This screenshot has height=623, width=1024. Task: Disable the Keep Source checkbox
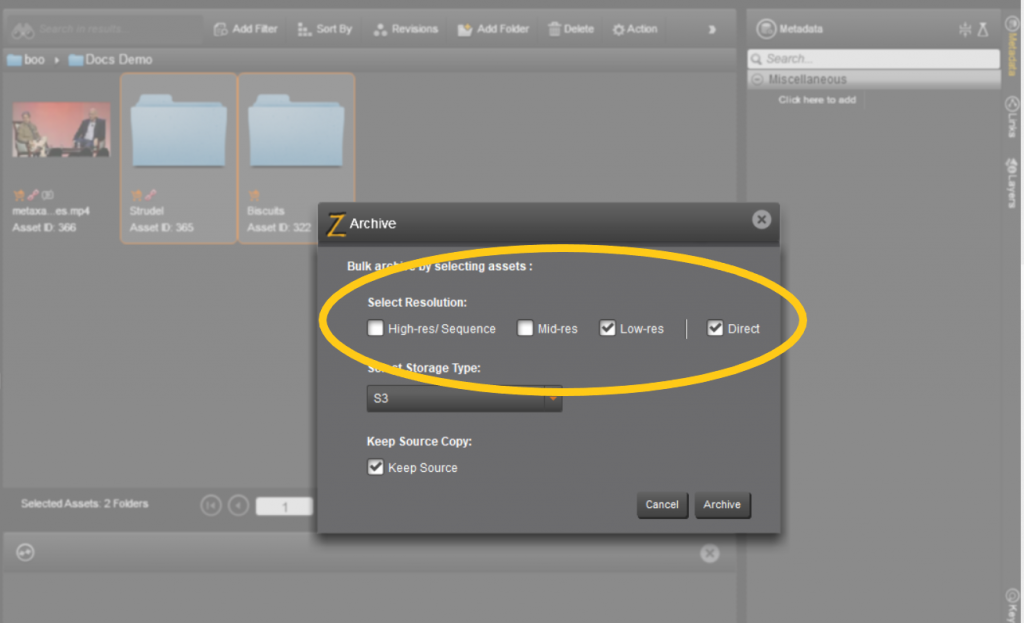[x=376, y=467]
